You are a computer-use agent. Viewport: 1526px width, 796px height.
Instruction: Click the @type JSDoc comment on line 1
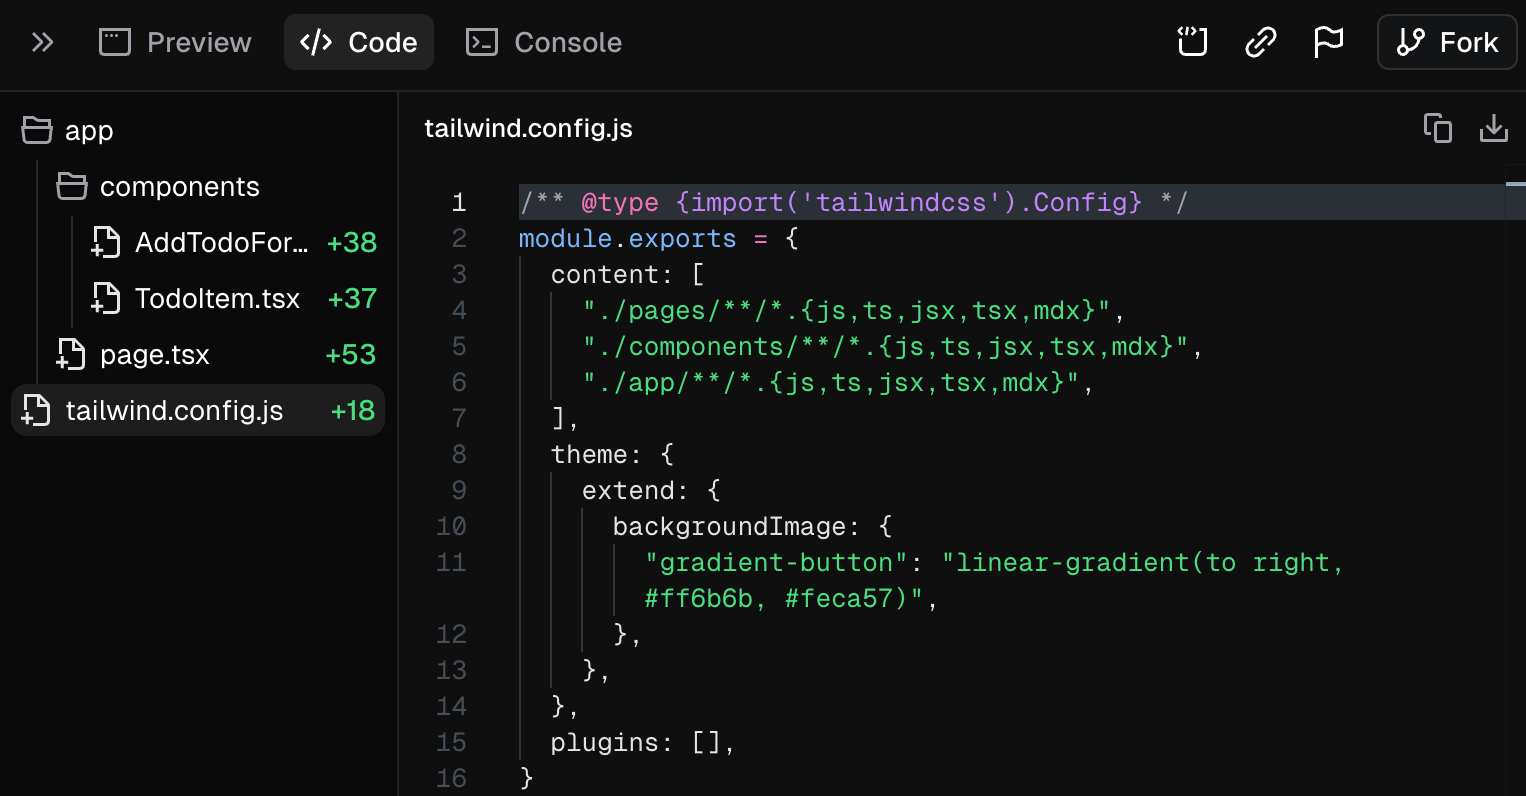coord(854,203)
